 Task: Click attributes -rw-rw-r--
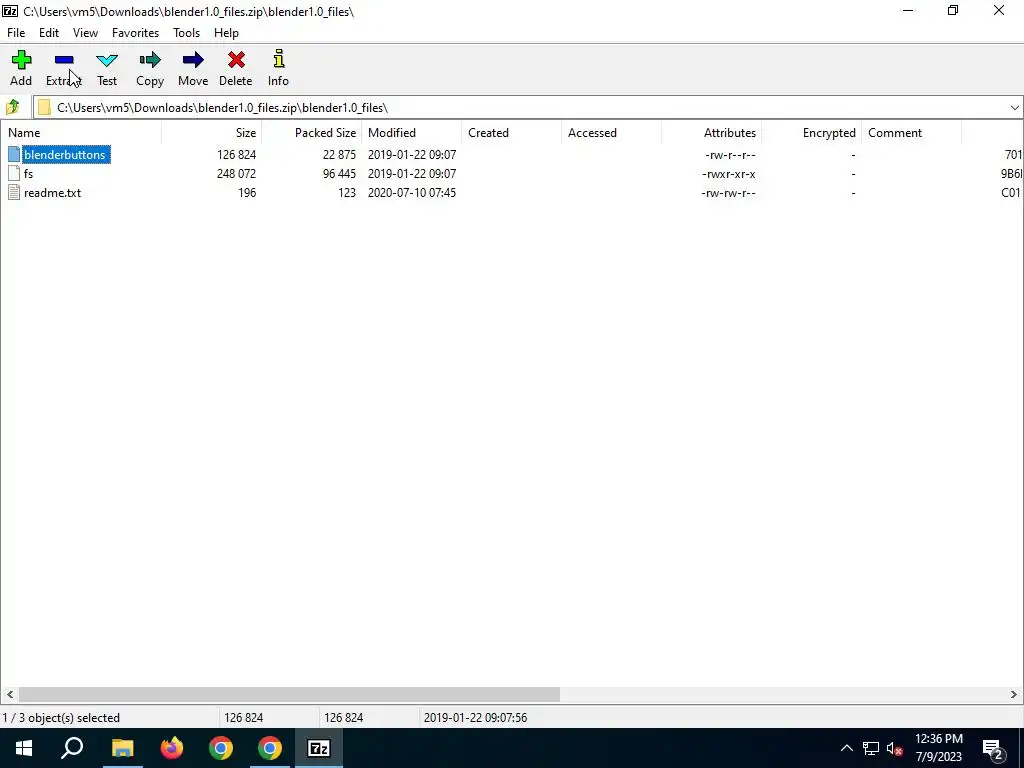pos(728,193)
